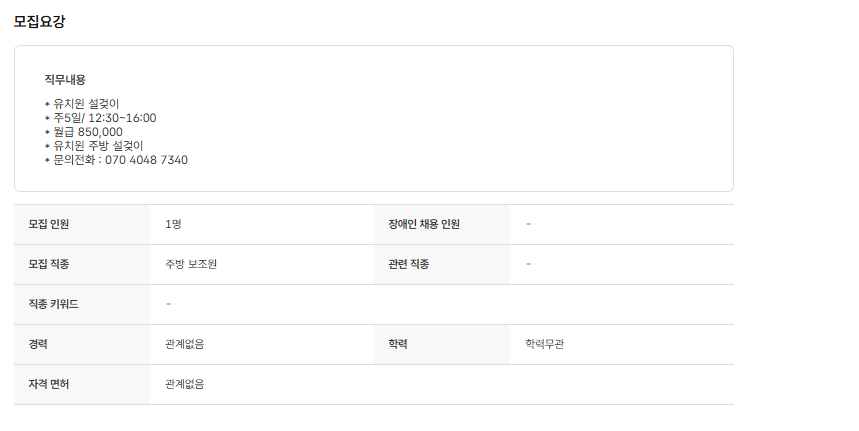Click the 1명 recruitment count value
This screenshot has height=431, width=859.
(173, 224)
